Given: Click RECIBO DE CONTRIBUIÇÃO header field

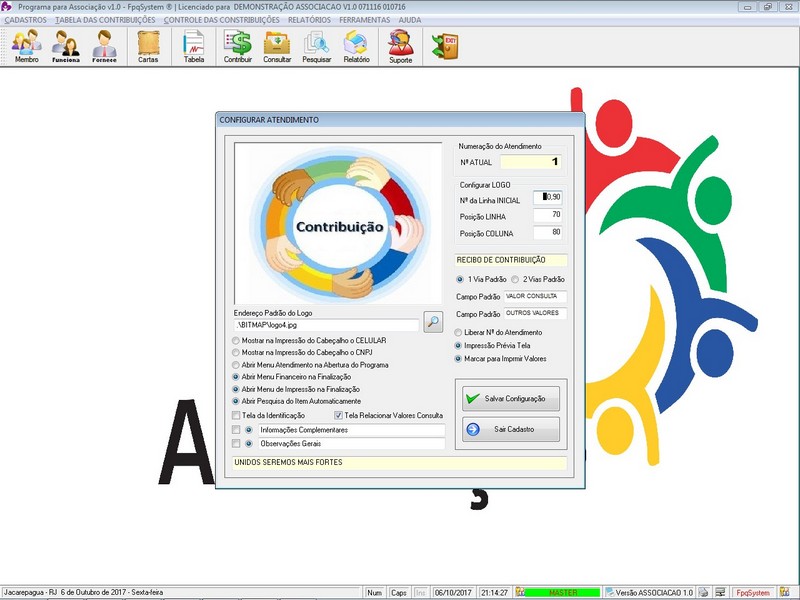Looking at the screenshot, I should pos(511,260).
